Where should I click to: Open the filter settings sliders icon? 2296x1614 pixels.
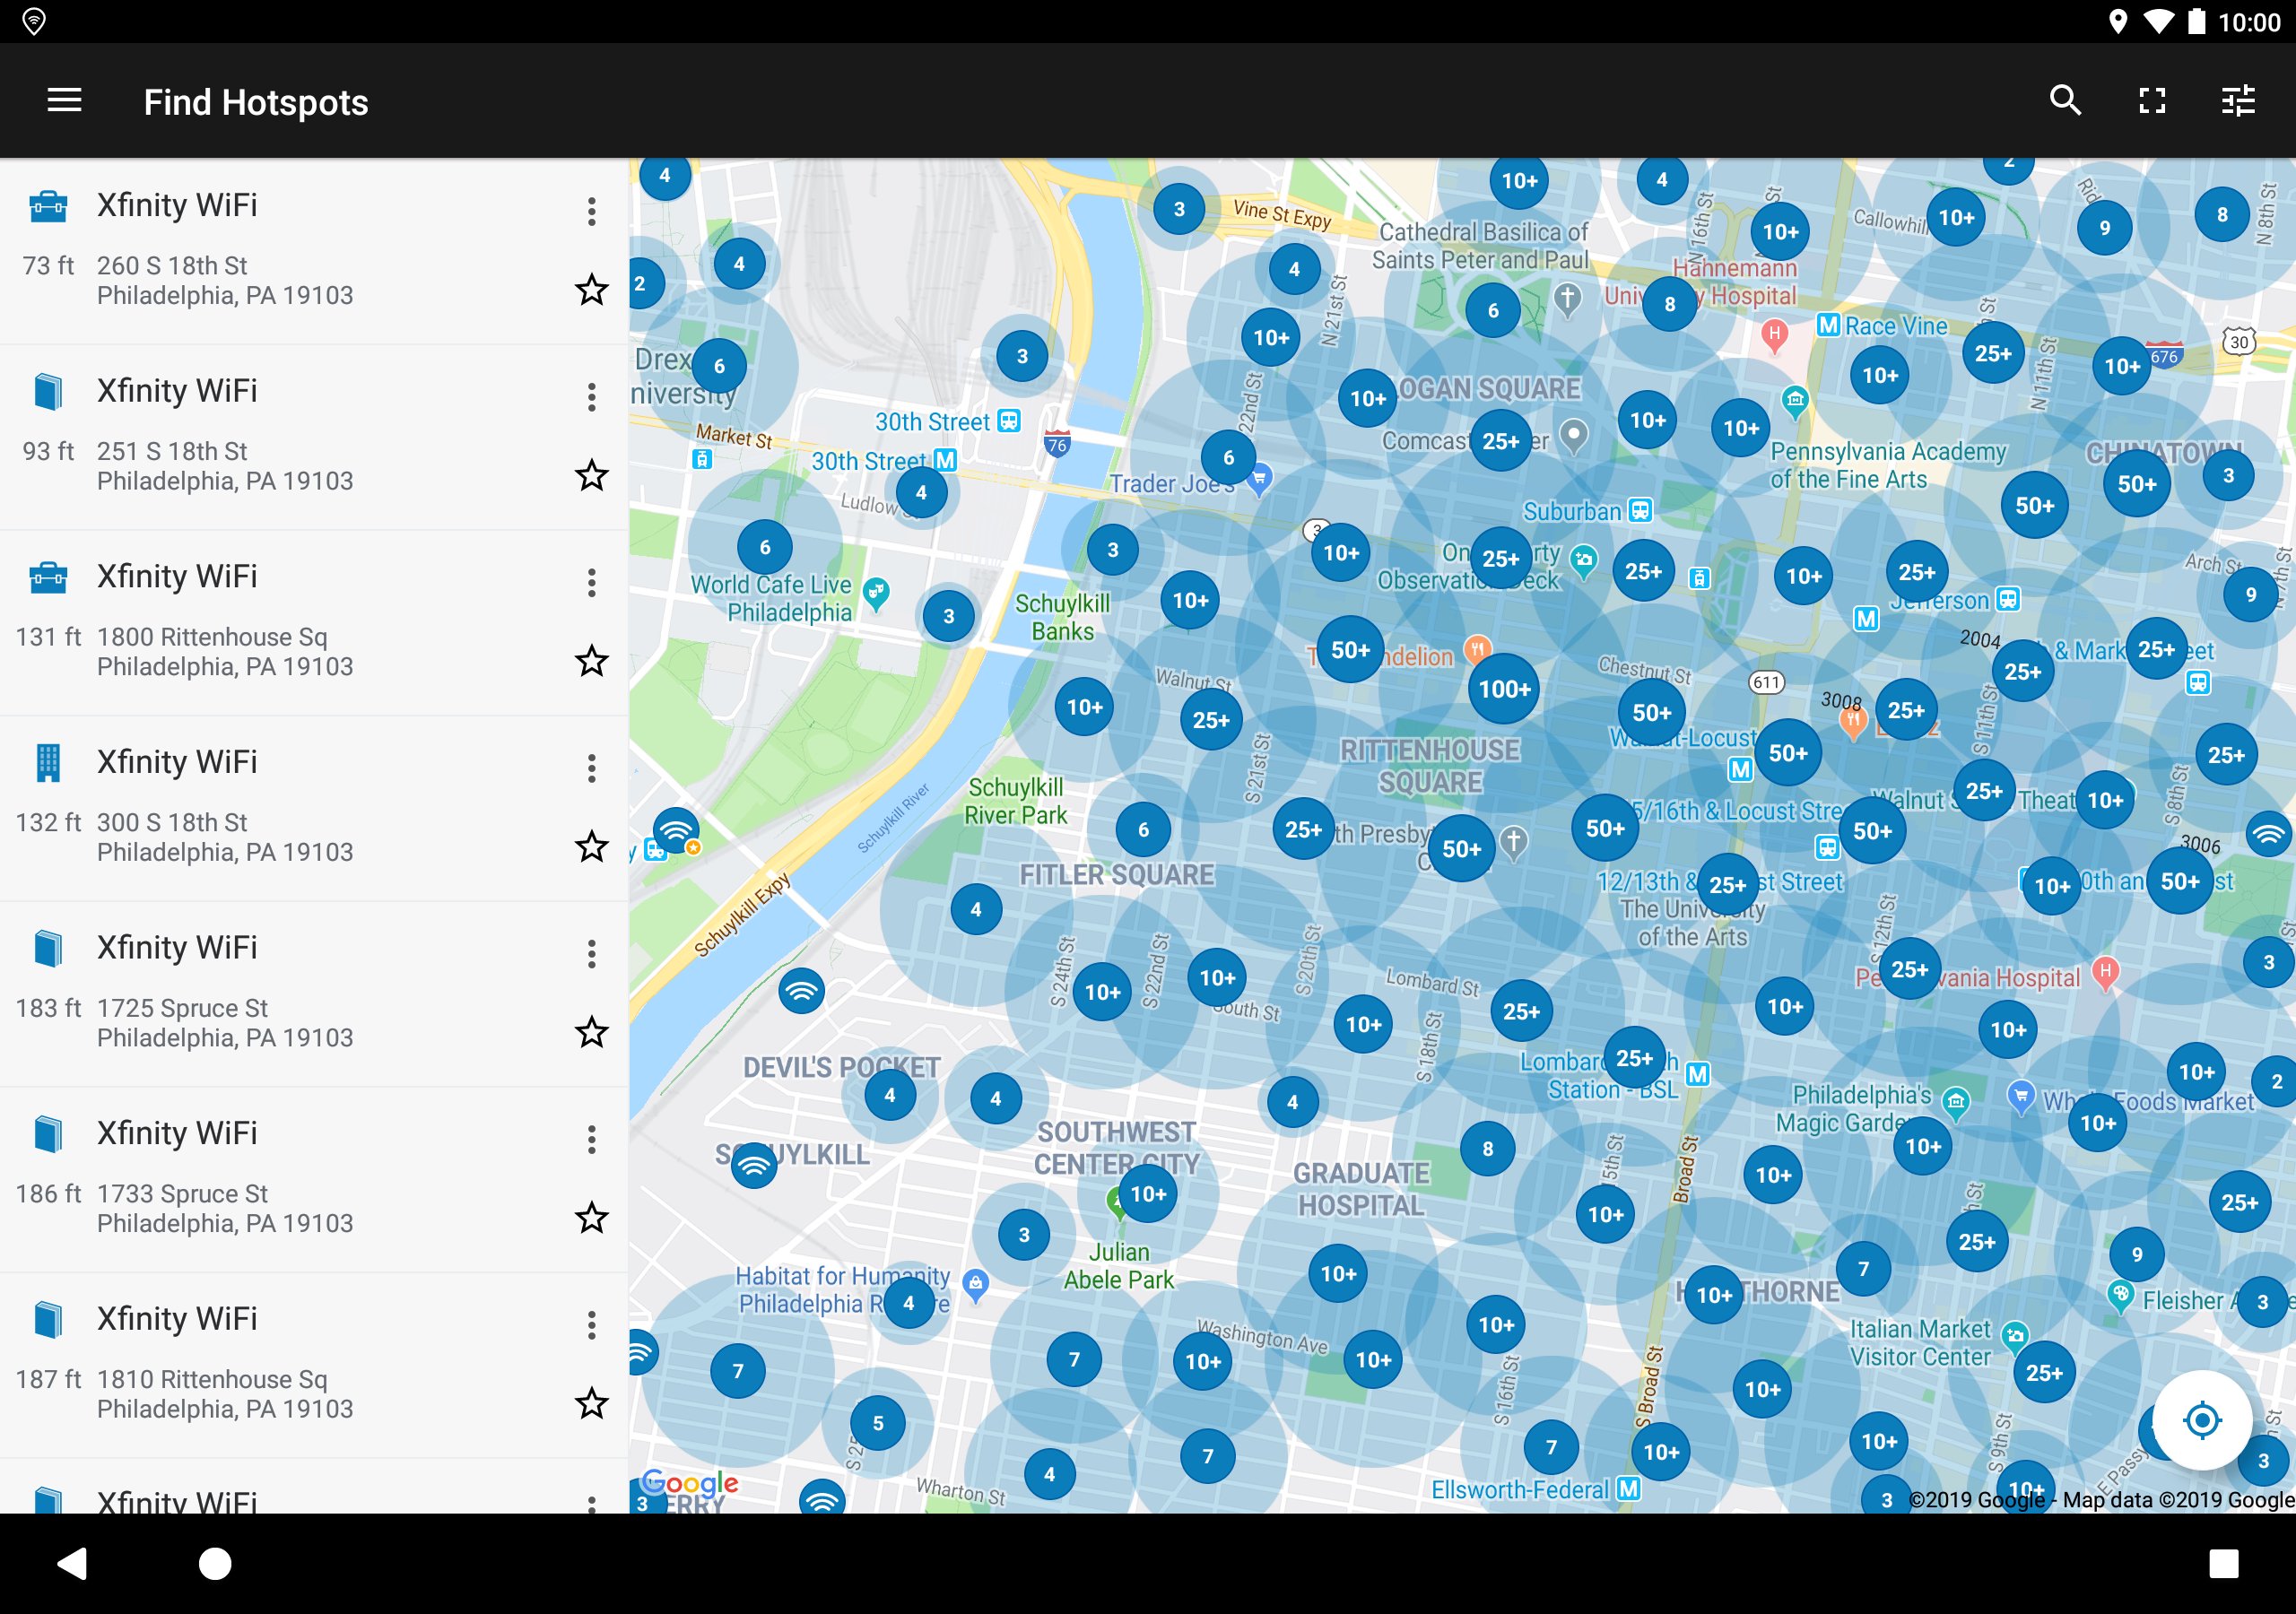click(2238, 101)
